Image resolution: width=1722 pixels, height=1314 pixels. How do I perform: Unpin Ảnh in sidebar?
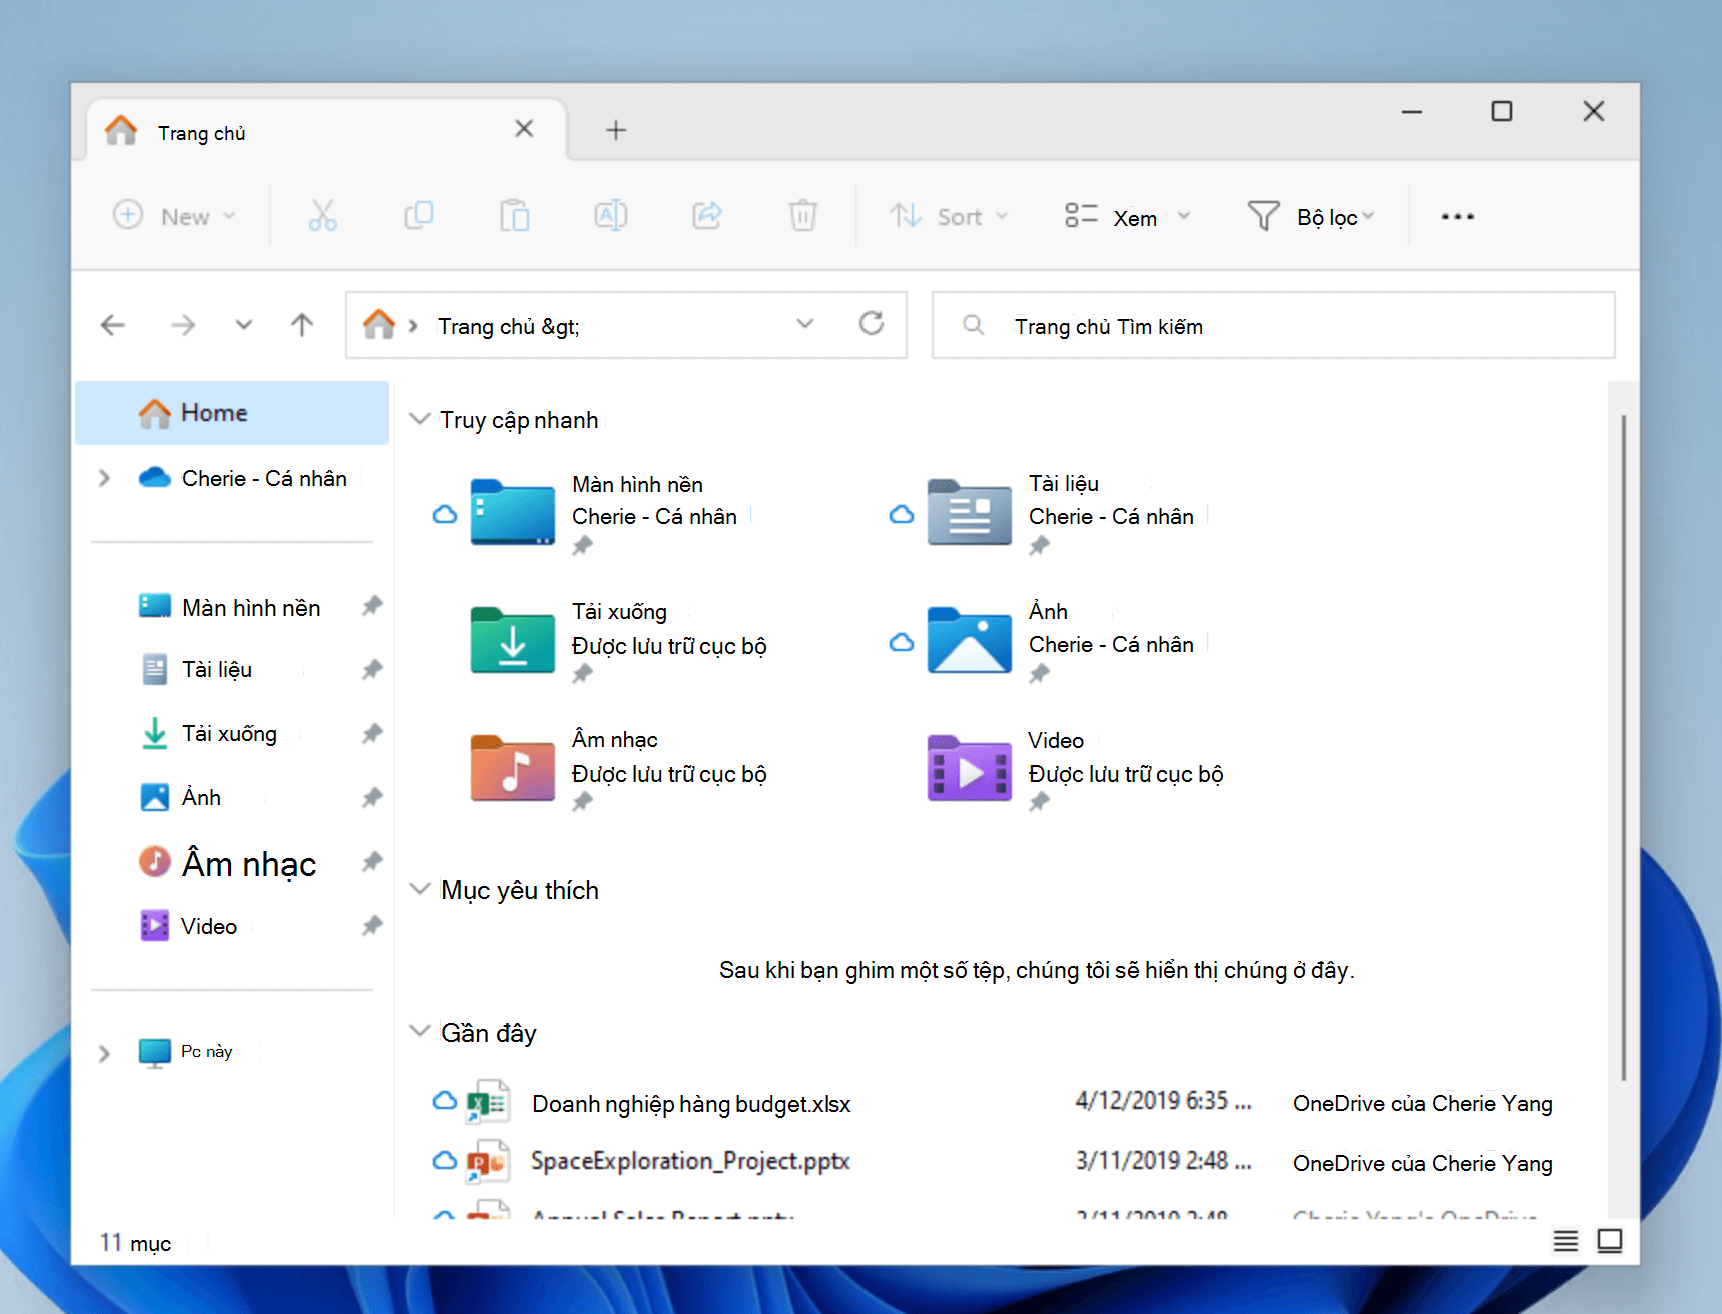pos(372,798)
